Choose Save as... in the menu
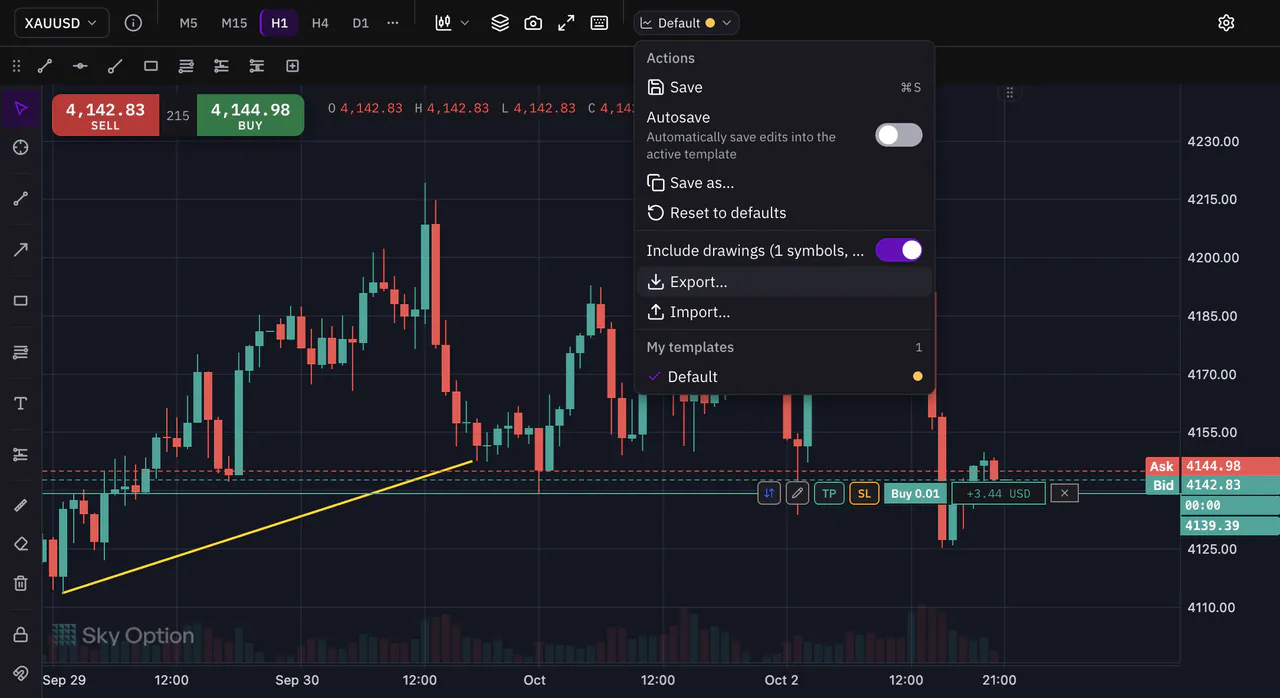Screen dimensions: 1280x698 click(x=784, y=183)
